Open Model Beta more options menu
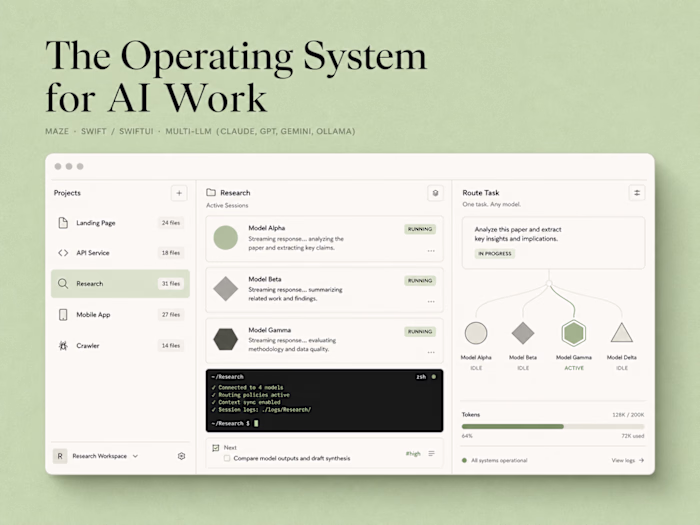 431,302
